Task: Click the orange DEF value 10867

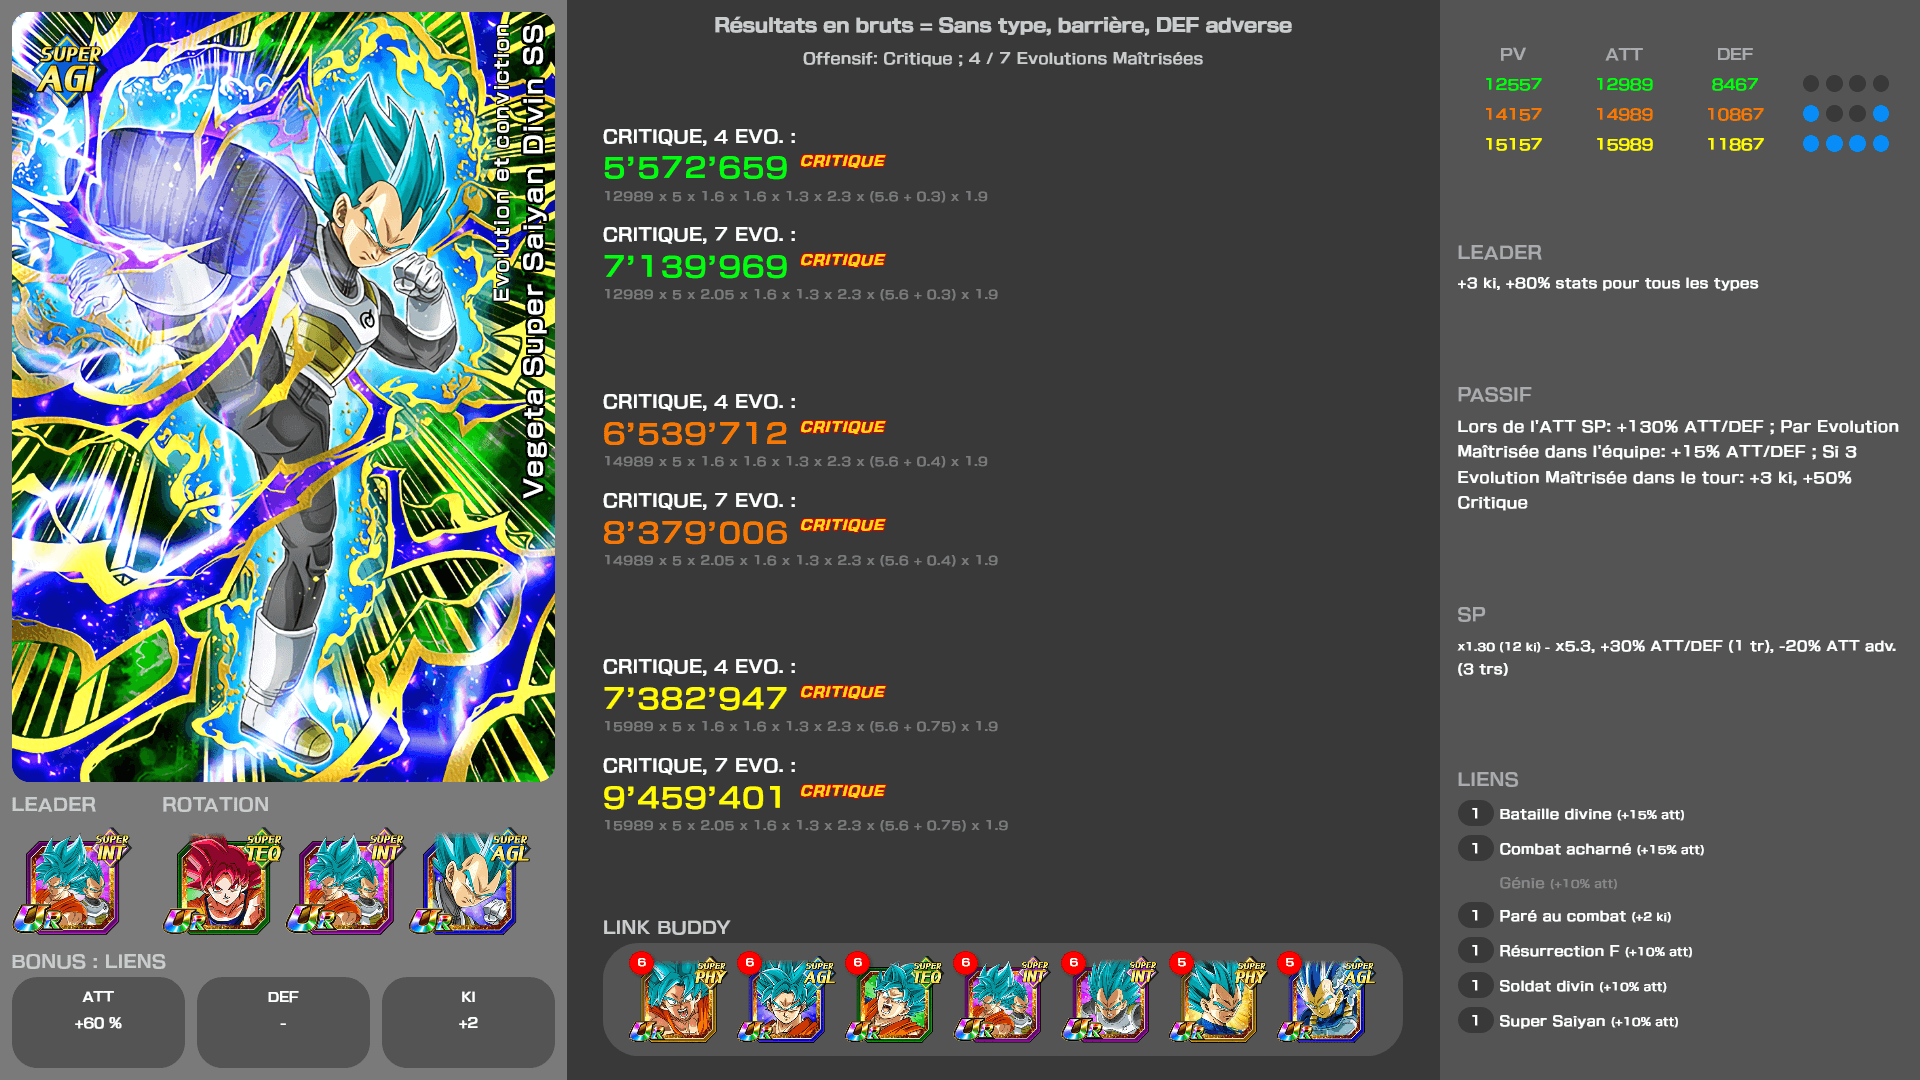Action: click(x=1735, y=114)
